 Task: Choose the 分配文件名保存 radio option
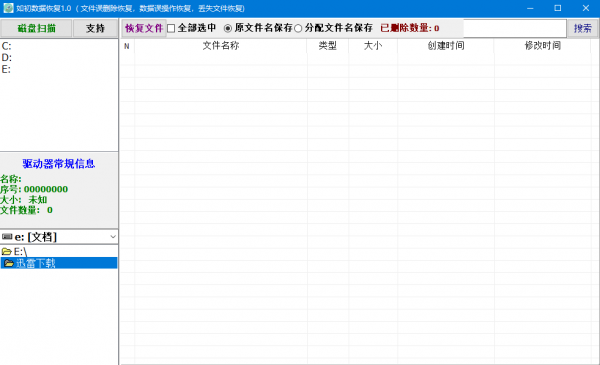click(x=298, y=28)
